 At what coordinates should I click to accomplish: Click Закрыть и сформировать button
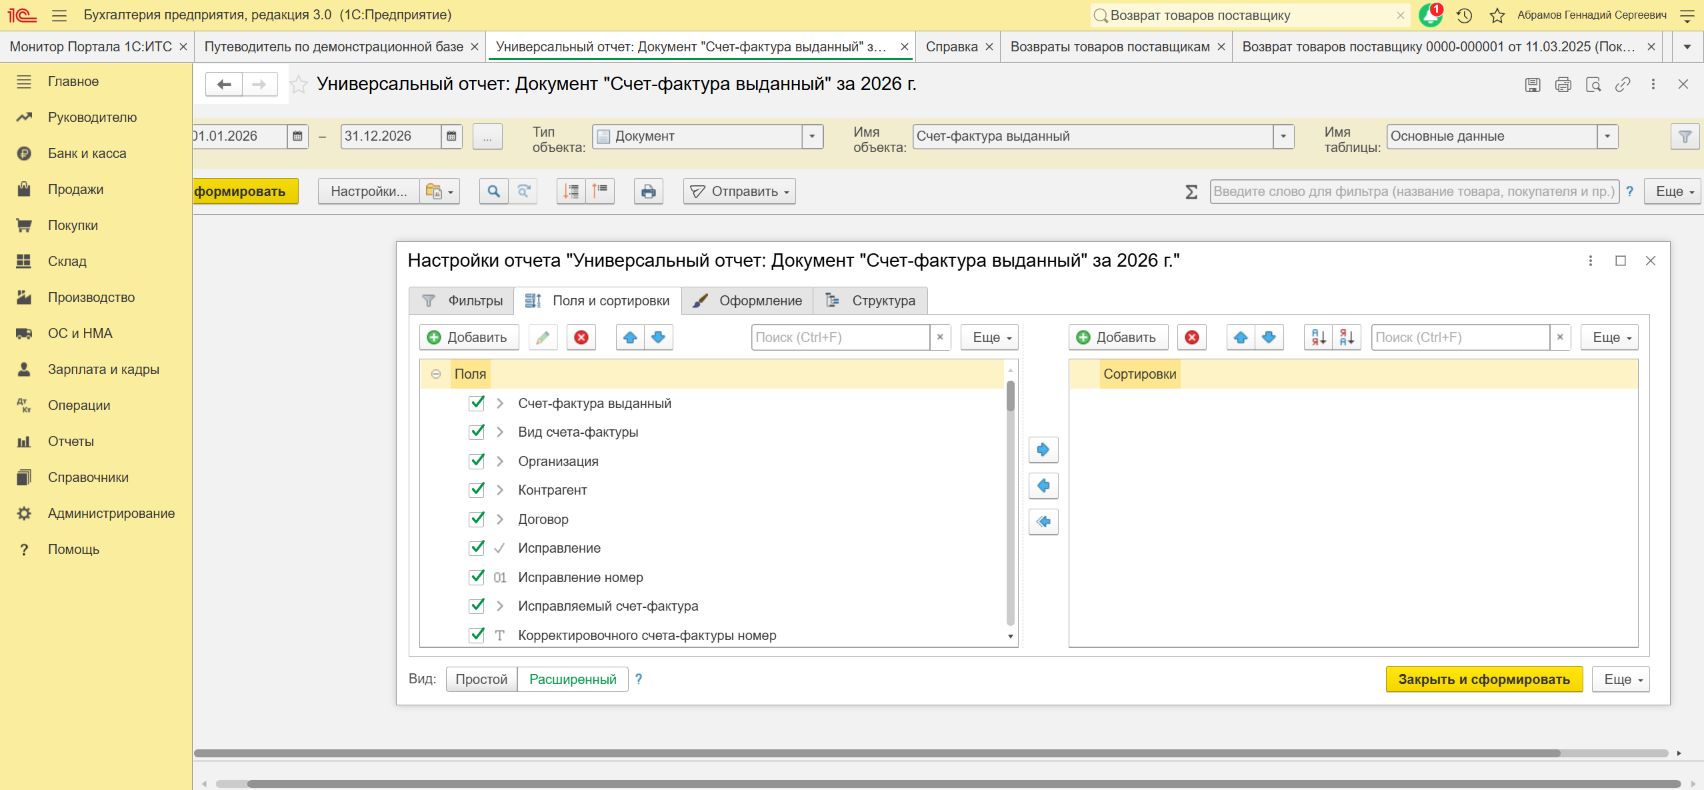1484,679
